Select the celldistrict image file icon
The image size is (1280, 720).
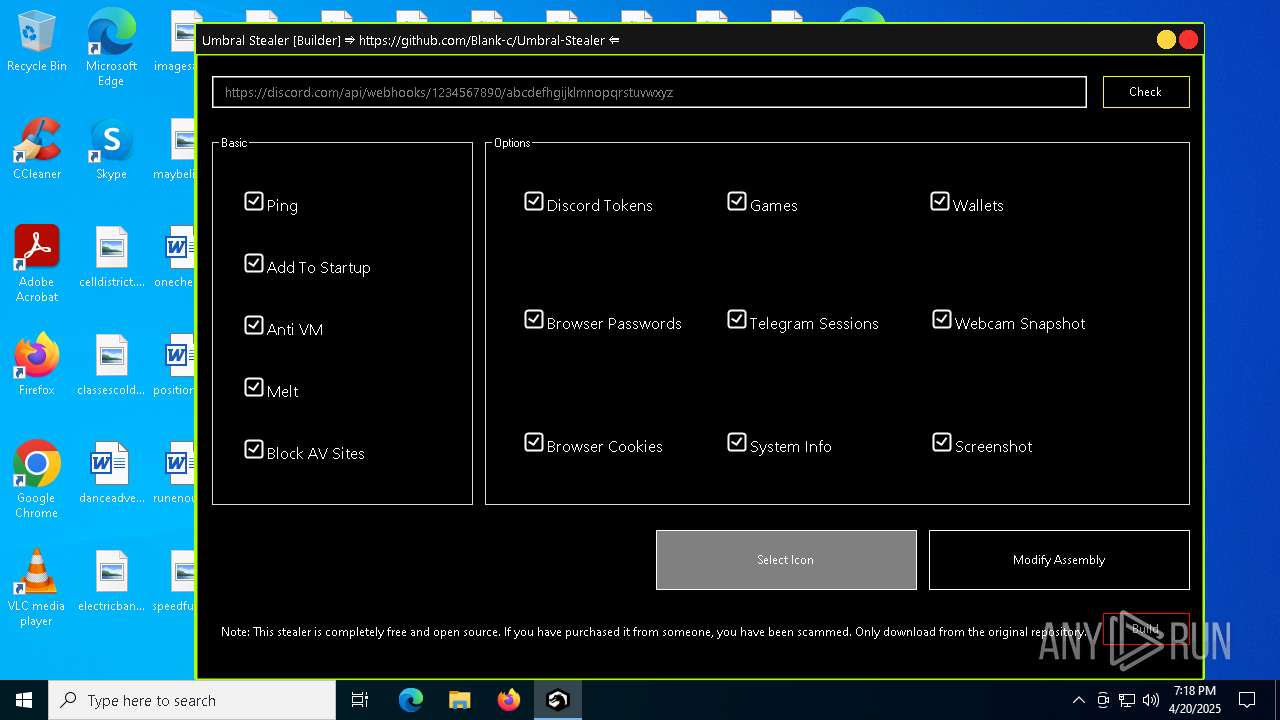[111, 257]
